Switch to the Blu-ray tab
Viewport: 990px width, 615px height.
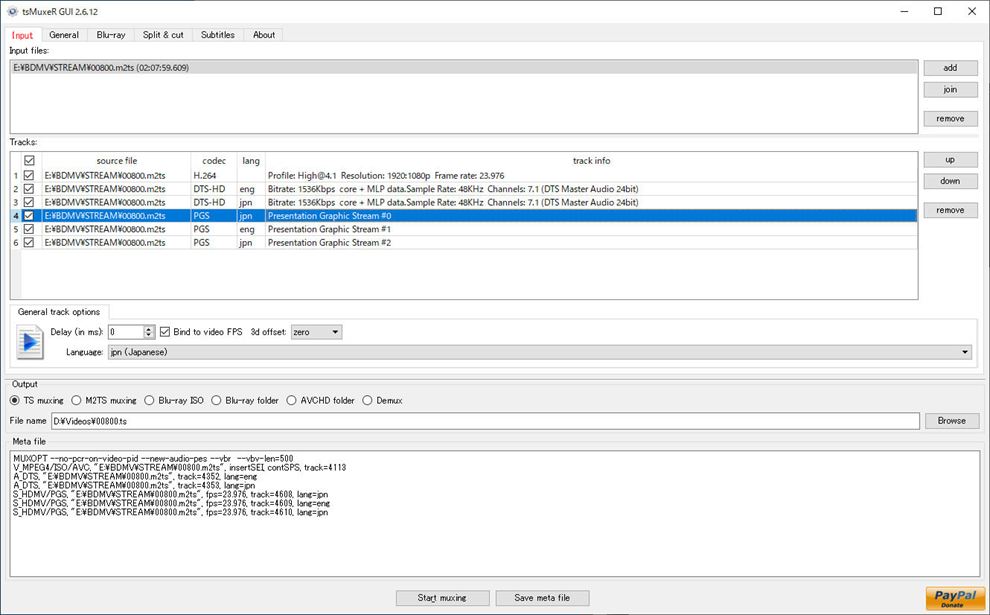(111, 35)
